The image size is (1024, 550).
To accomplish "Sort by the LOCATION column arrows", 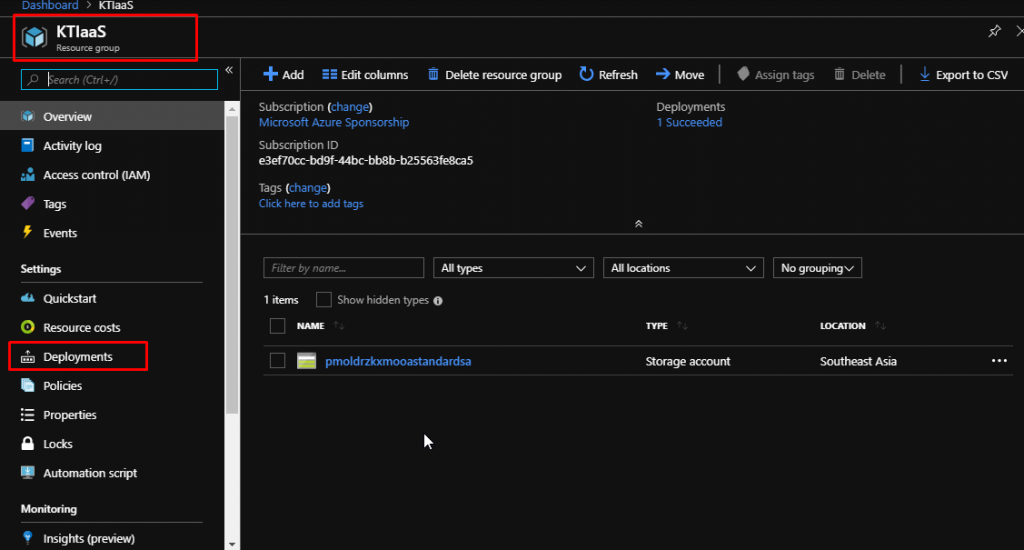I will click(880, 325).
